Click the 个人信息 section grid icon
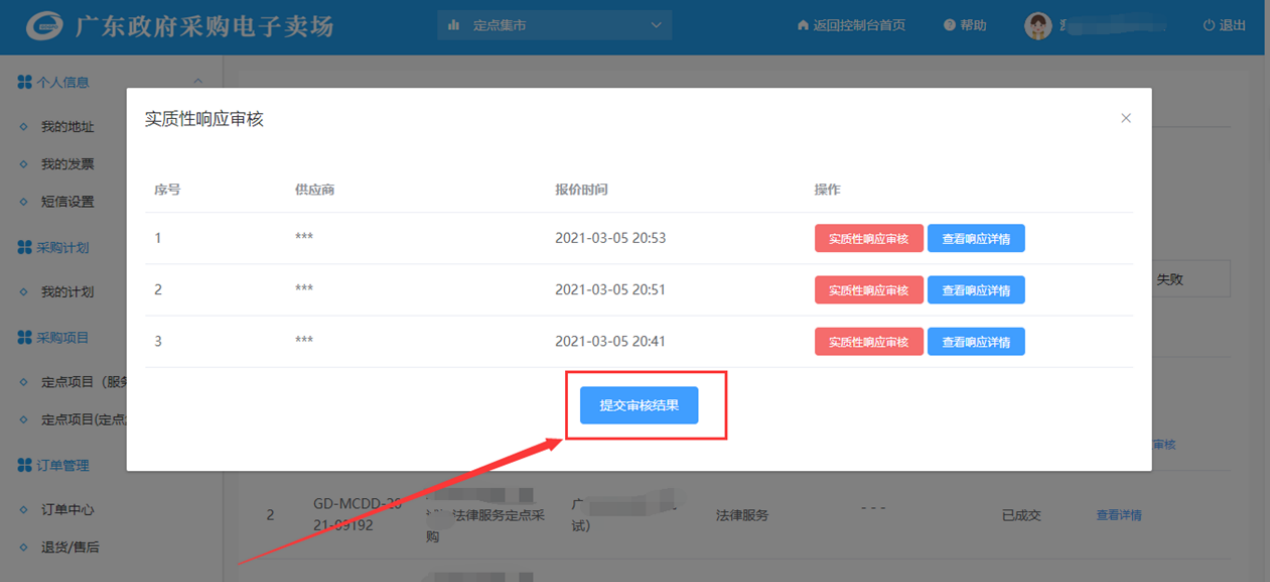The width and height of the screenshot is (1270, 582). (25, 82)
